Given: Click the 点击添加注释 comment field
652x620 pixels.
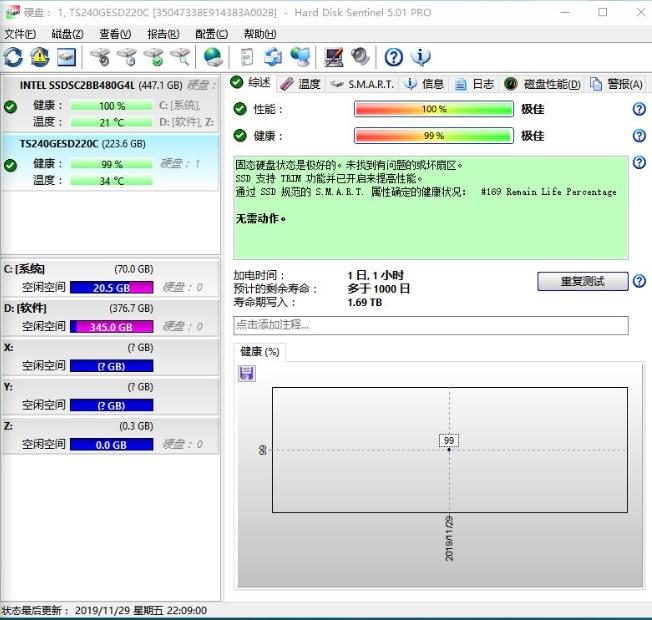Looking at the screenshot, I should tap(431, 325).
